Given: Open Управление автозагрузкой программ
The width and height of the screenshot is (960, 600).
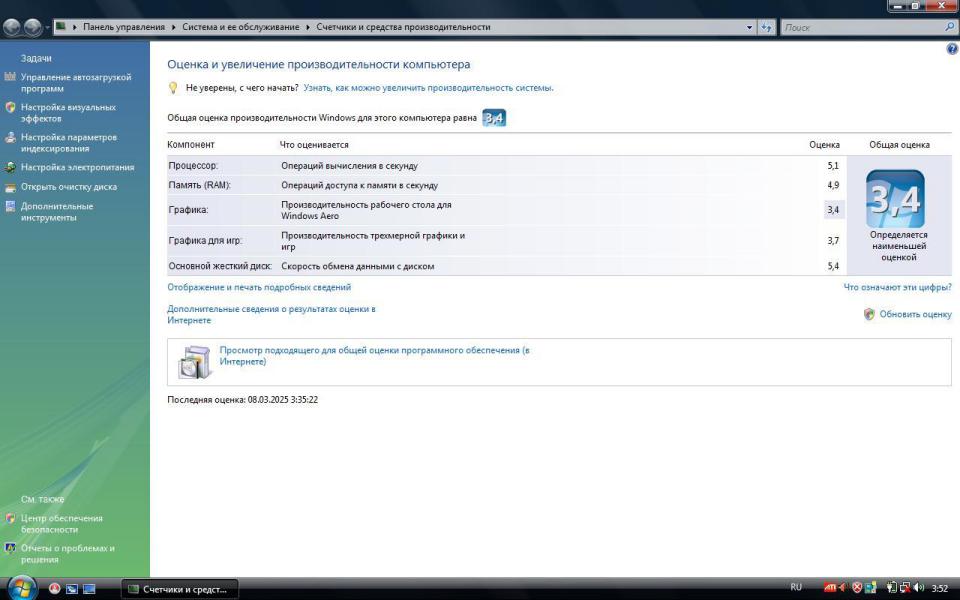Looking at the screenshot, I should pos(76,83).
